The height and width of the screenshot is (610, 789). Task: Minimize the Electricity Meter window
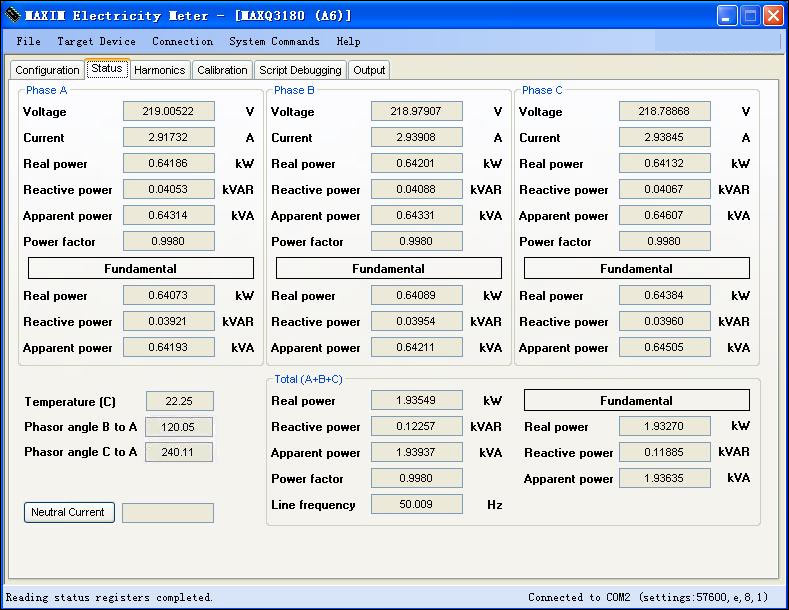pos(727,16)
